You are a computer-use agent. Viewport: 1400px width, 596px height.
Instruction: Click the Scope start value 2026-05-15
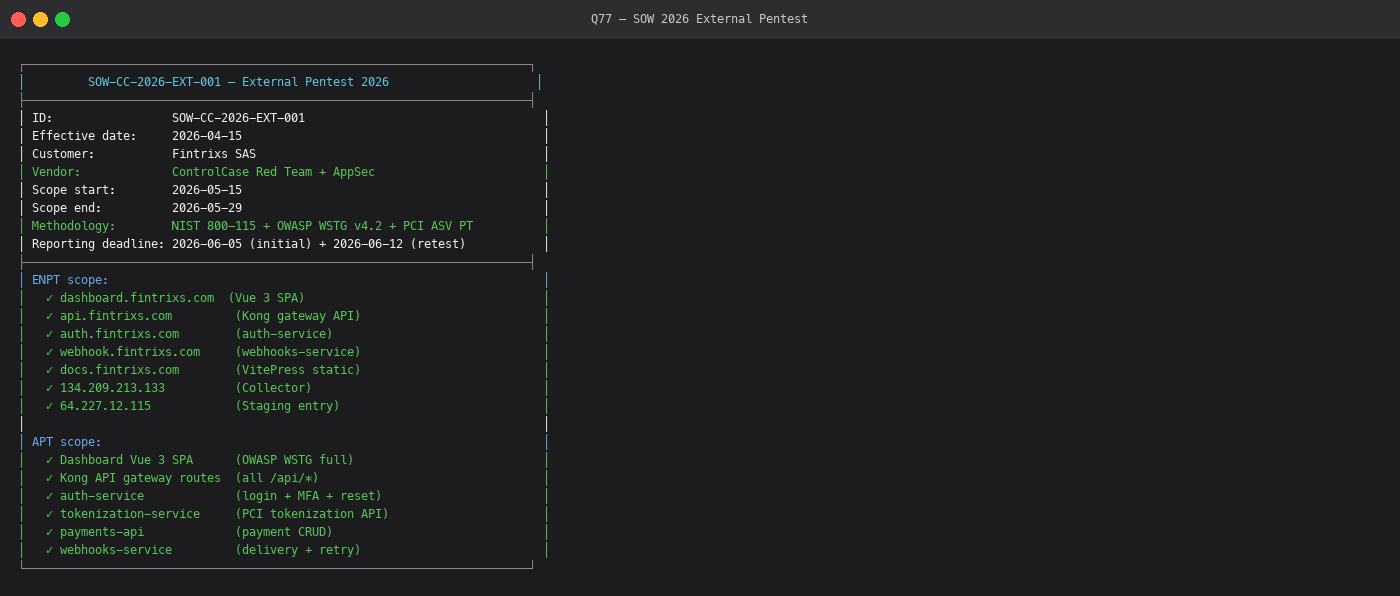(207, 190)
